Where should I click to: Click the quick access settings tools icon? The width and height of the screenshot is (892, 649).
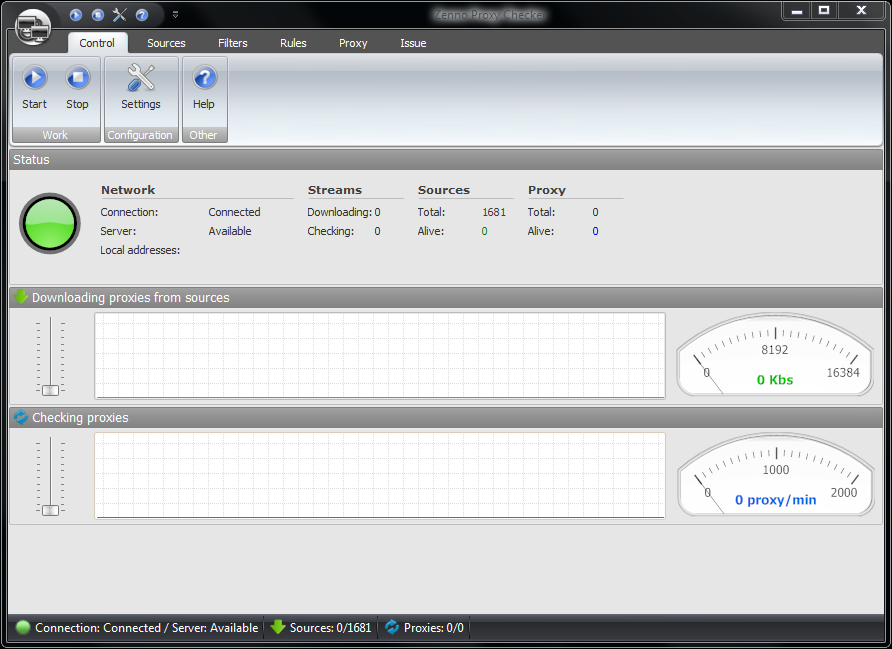coord(120,15)
